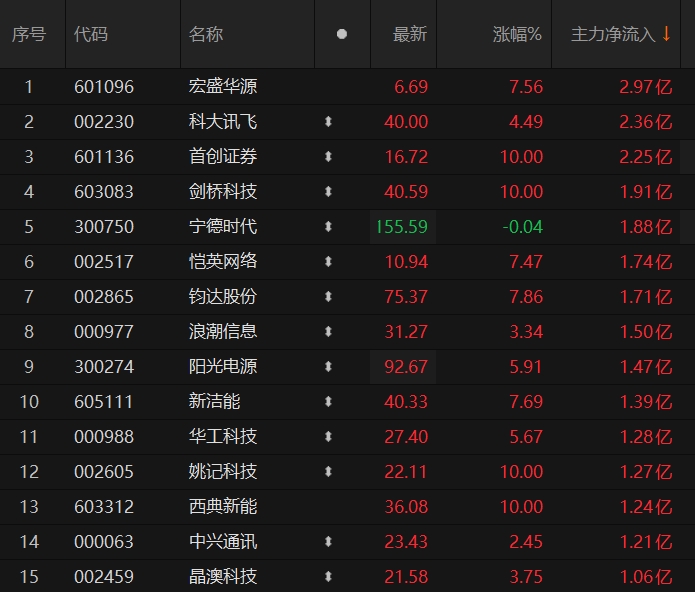
Task: Click the circle dot column header
Action: click(342, 34)
